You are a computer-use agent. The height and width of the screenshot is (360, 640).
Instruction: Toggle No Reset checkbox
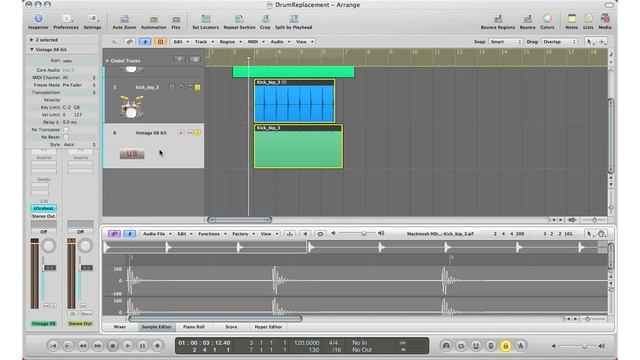[66, 137]
